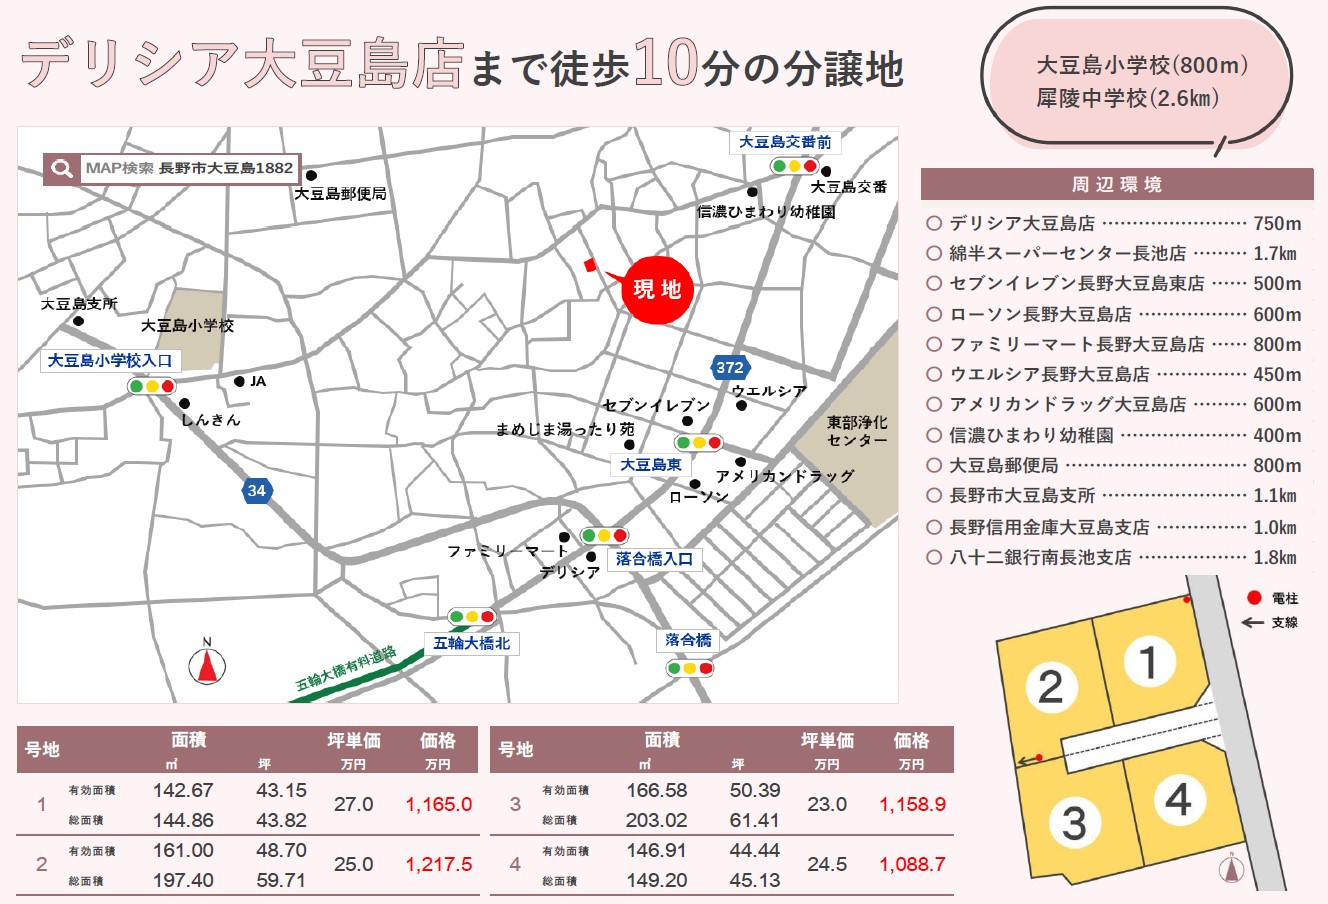
Task: Click the red 電柱 legend dot
Action: 1254,598
